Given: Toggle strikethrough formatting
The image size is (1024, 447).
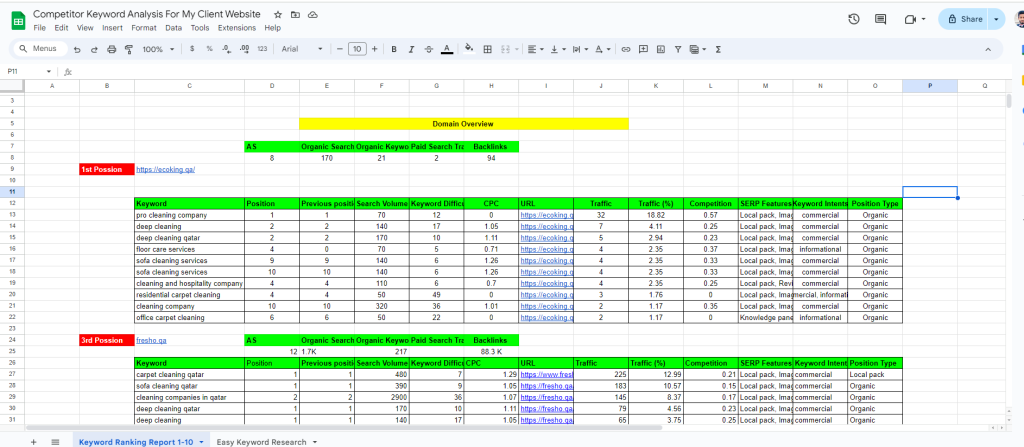Looking at the screenshot, I should (427, 48).
